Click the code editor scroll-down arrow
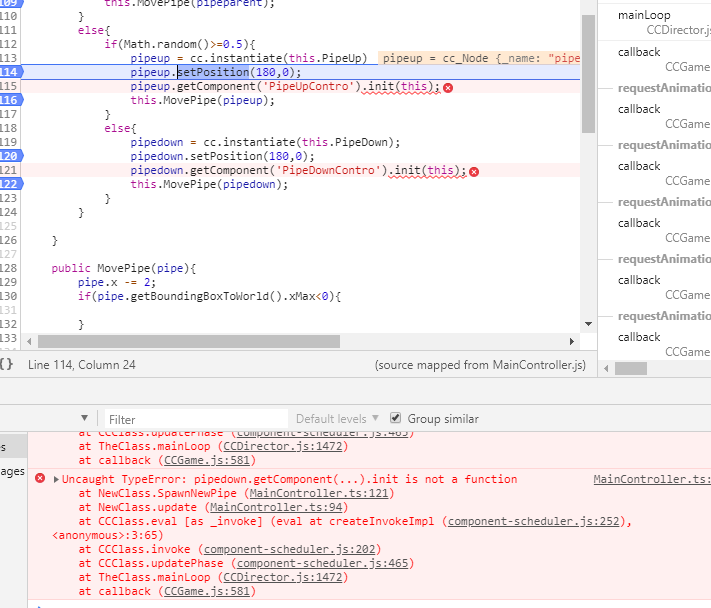 (x=588, y=324)
